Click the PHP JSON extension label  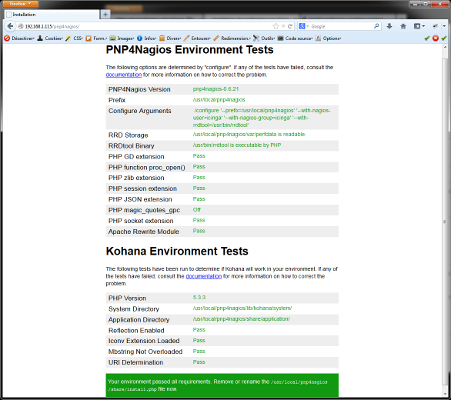[140, 199]
